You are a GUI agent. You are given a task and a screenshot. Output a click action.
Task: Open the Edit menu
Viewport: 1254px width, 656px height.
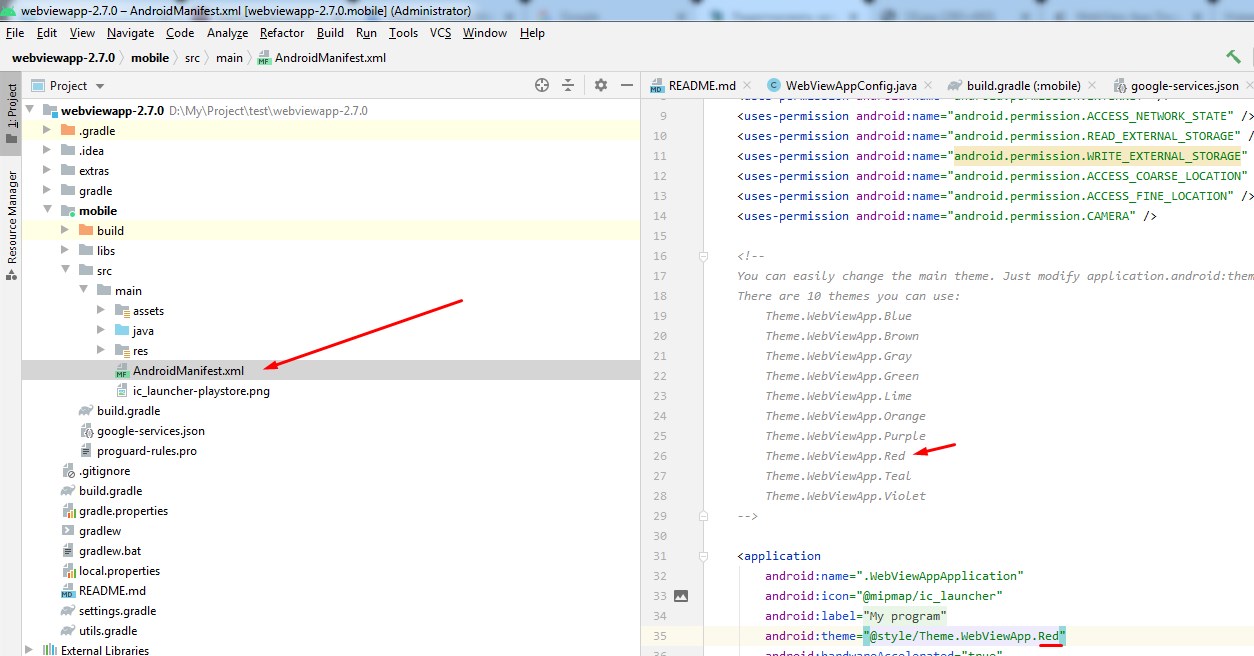(47, 33)
